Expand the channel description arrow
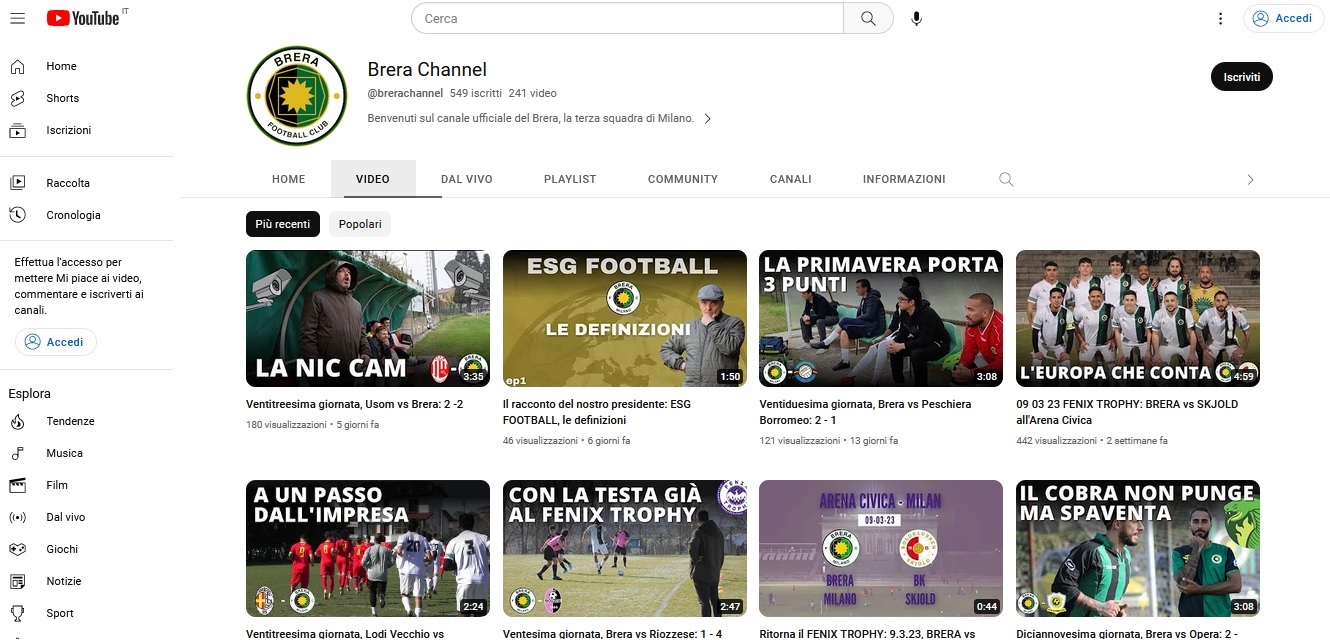1330x640 pixels. coord(708,118)
